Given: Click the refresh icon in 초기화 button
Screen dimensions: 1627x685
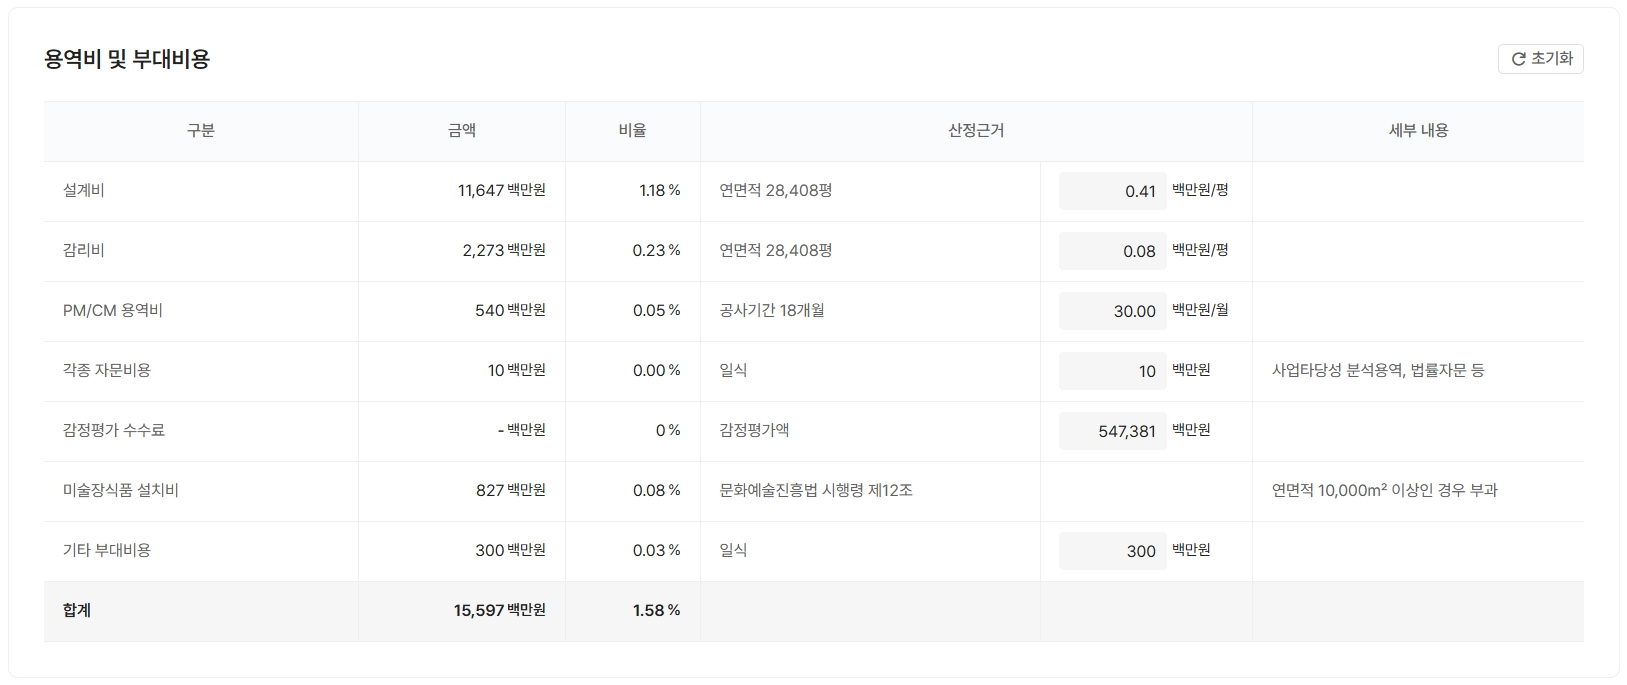Looking at the screenshot, I should (1518, 59).
